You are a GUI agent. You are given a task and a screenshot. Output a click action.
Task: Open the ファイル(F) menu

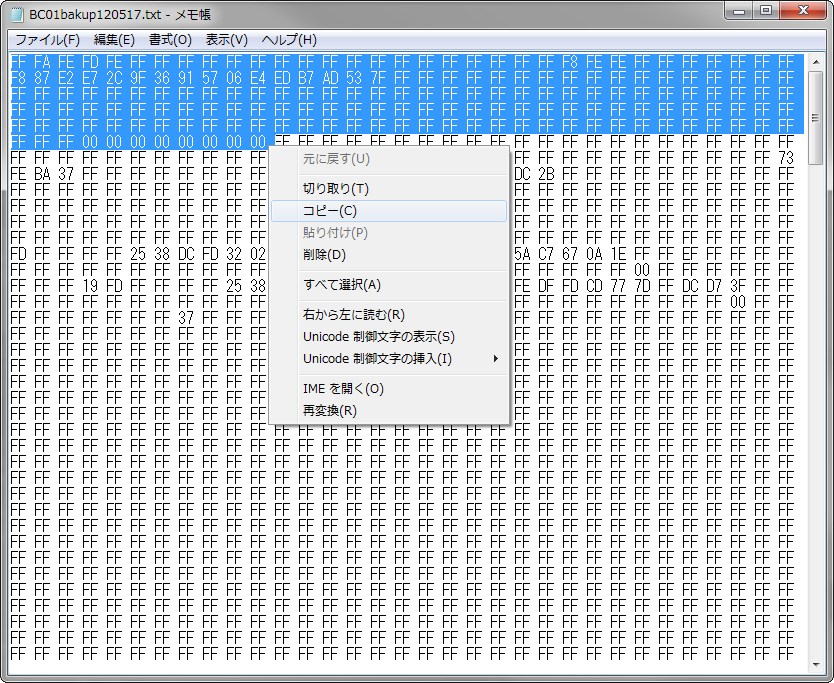[x=47, y=40]
